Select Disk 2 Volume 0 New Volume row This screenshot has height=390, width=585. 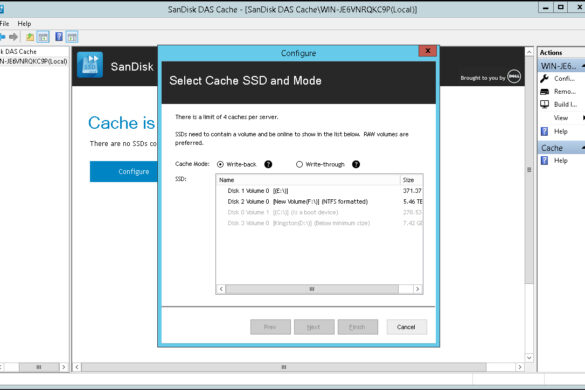319,202
